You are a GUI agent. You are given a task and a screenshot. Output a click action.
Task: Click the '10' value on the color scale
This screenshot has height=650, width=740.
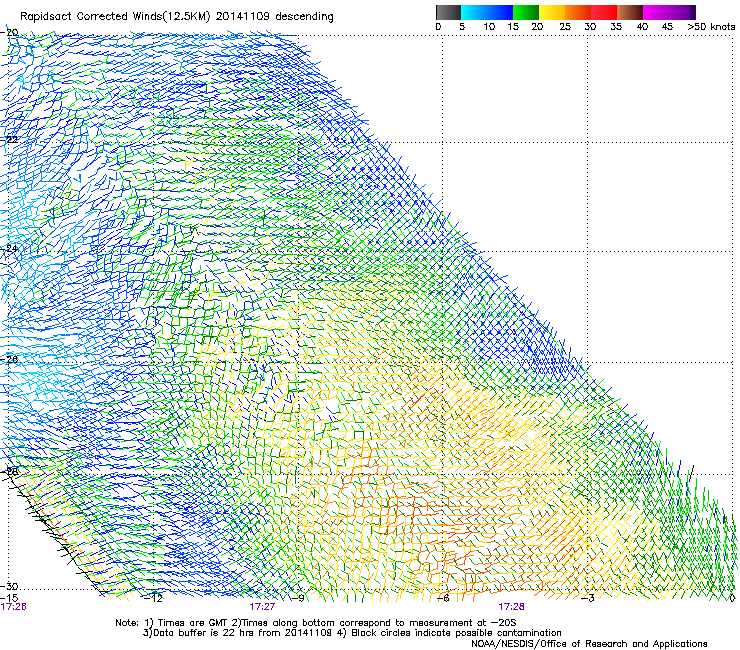pos(489,27)
